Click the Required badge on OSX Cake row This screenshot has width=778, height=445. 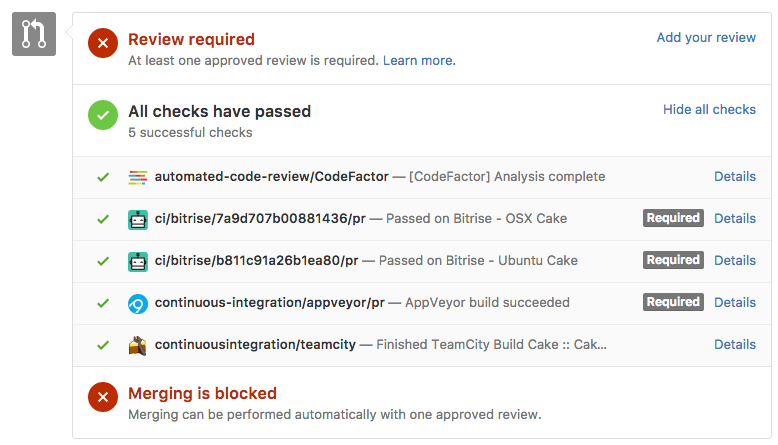(673, 218)
